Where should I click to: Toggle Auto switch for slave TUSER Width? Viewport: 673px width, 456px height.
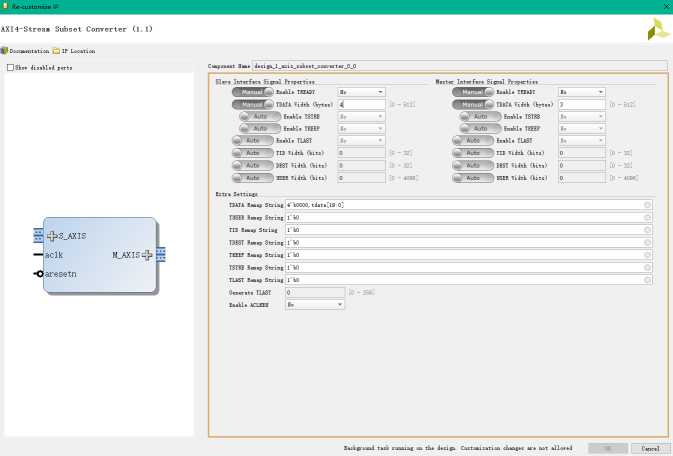click(252, 178)
